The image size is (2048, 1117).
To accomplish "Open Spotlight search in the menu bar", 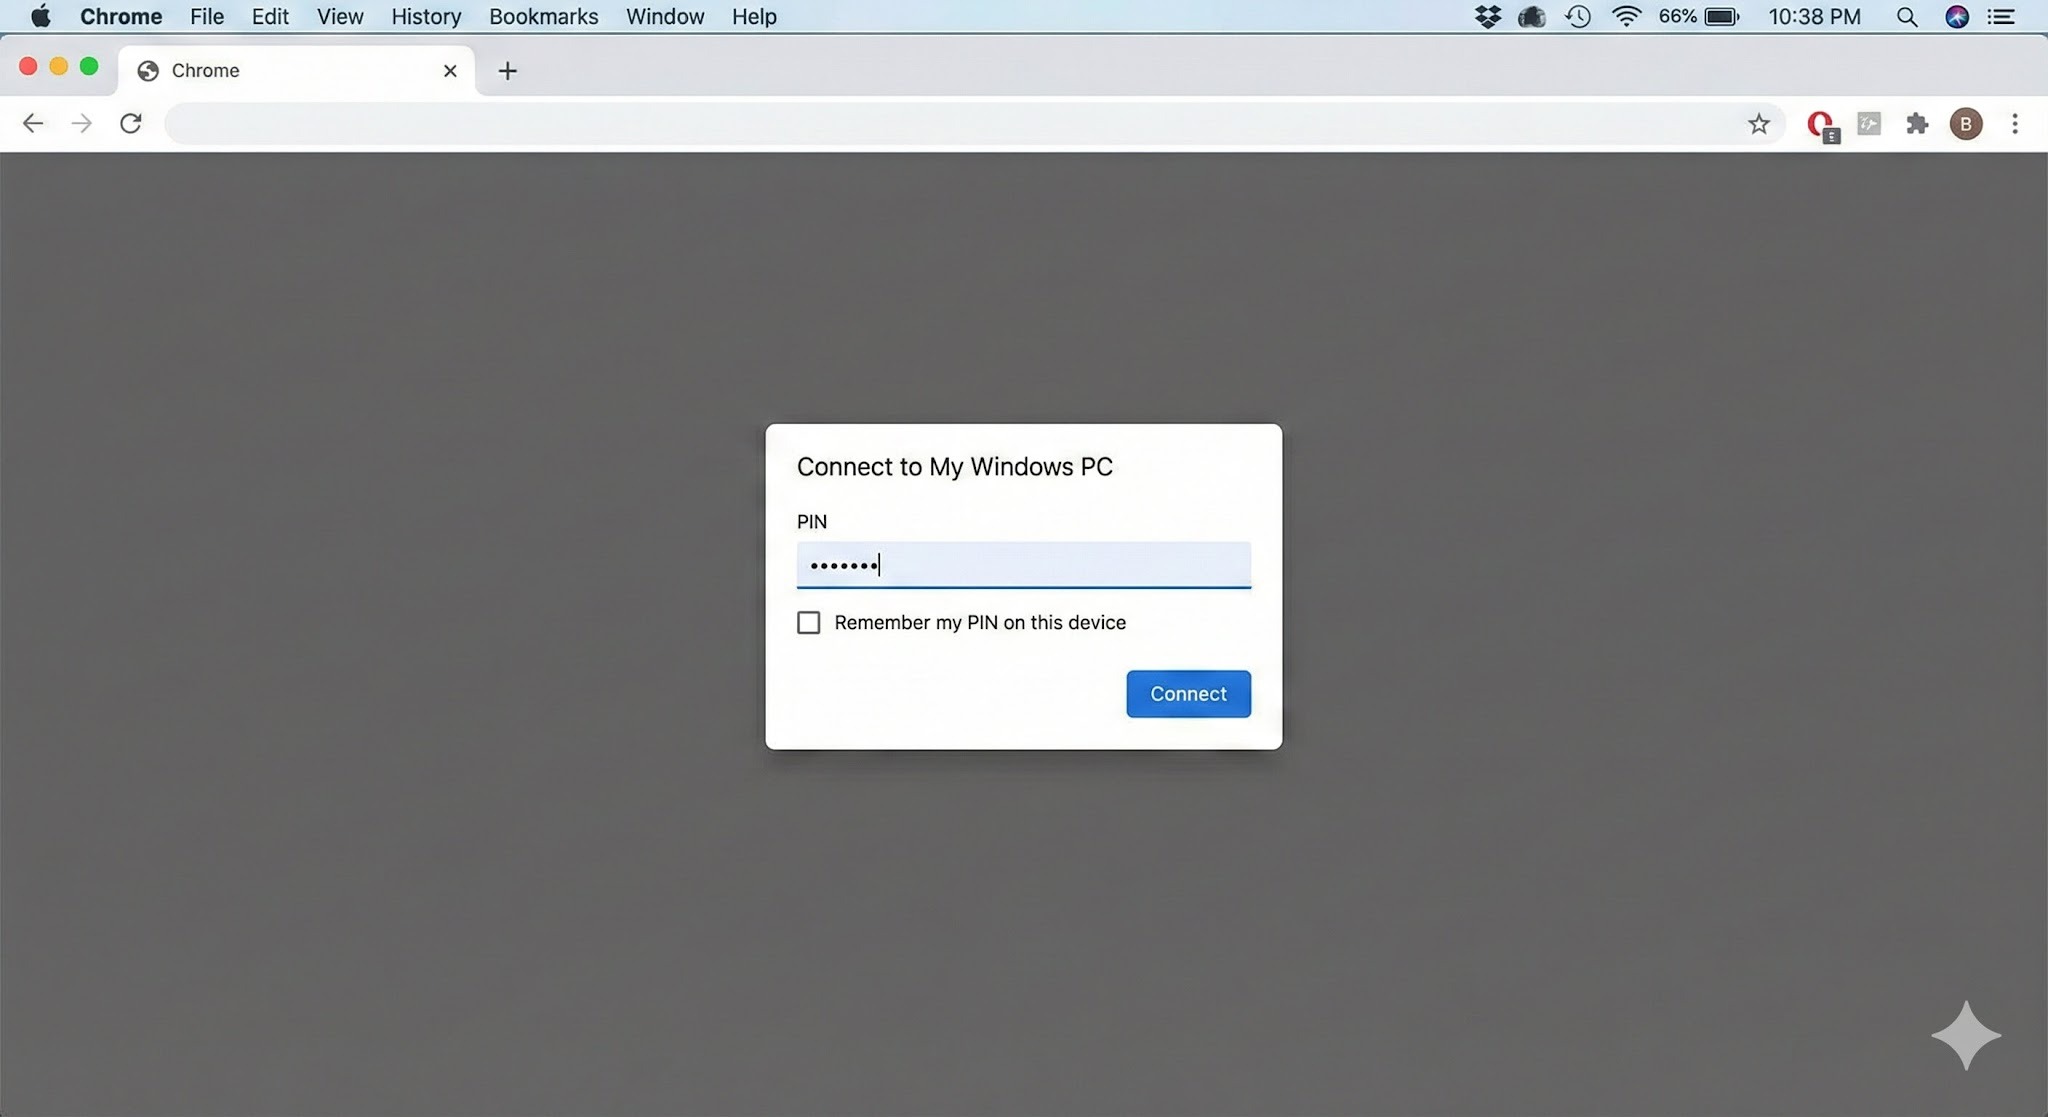I will [1906, 17].
